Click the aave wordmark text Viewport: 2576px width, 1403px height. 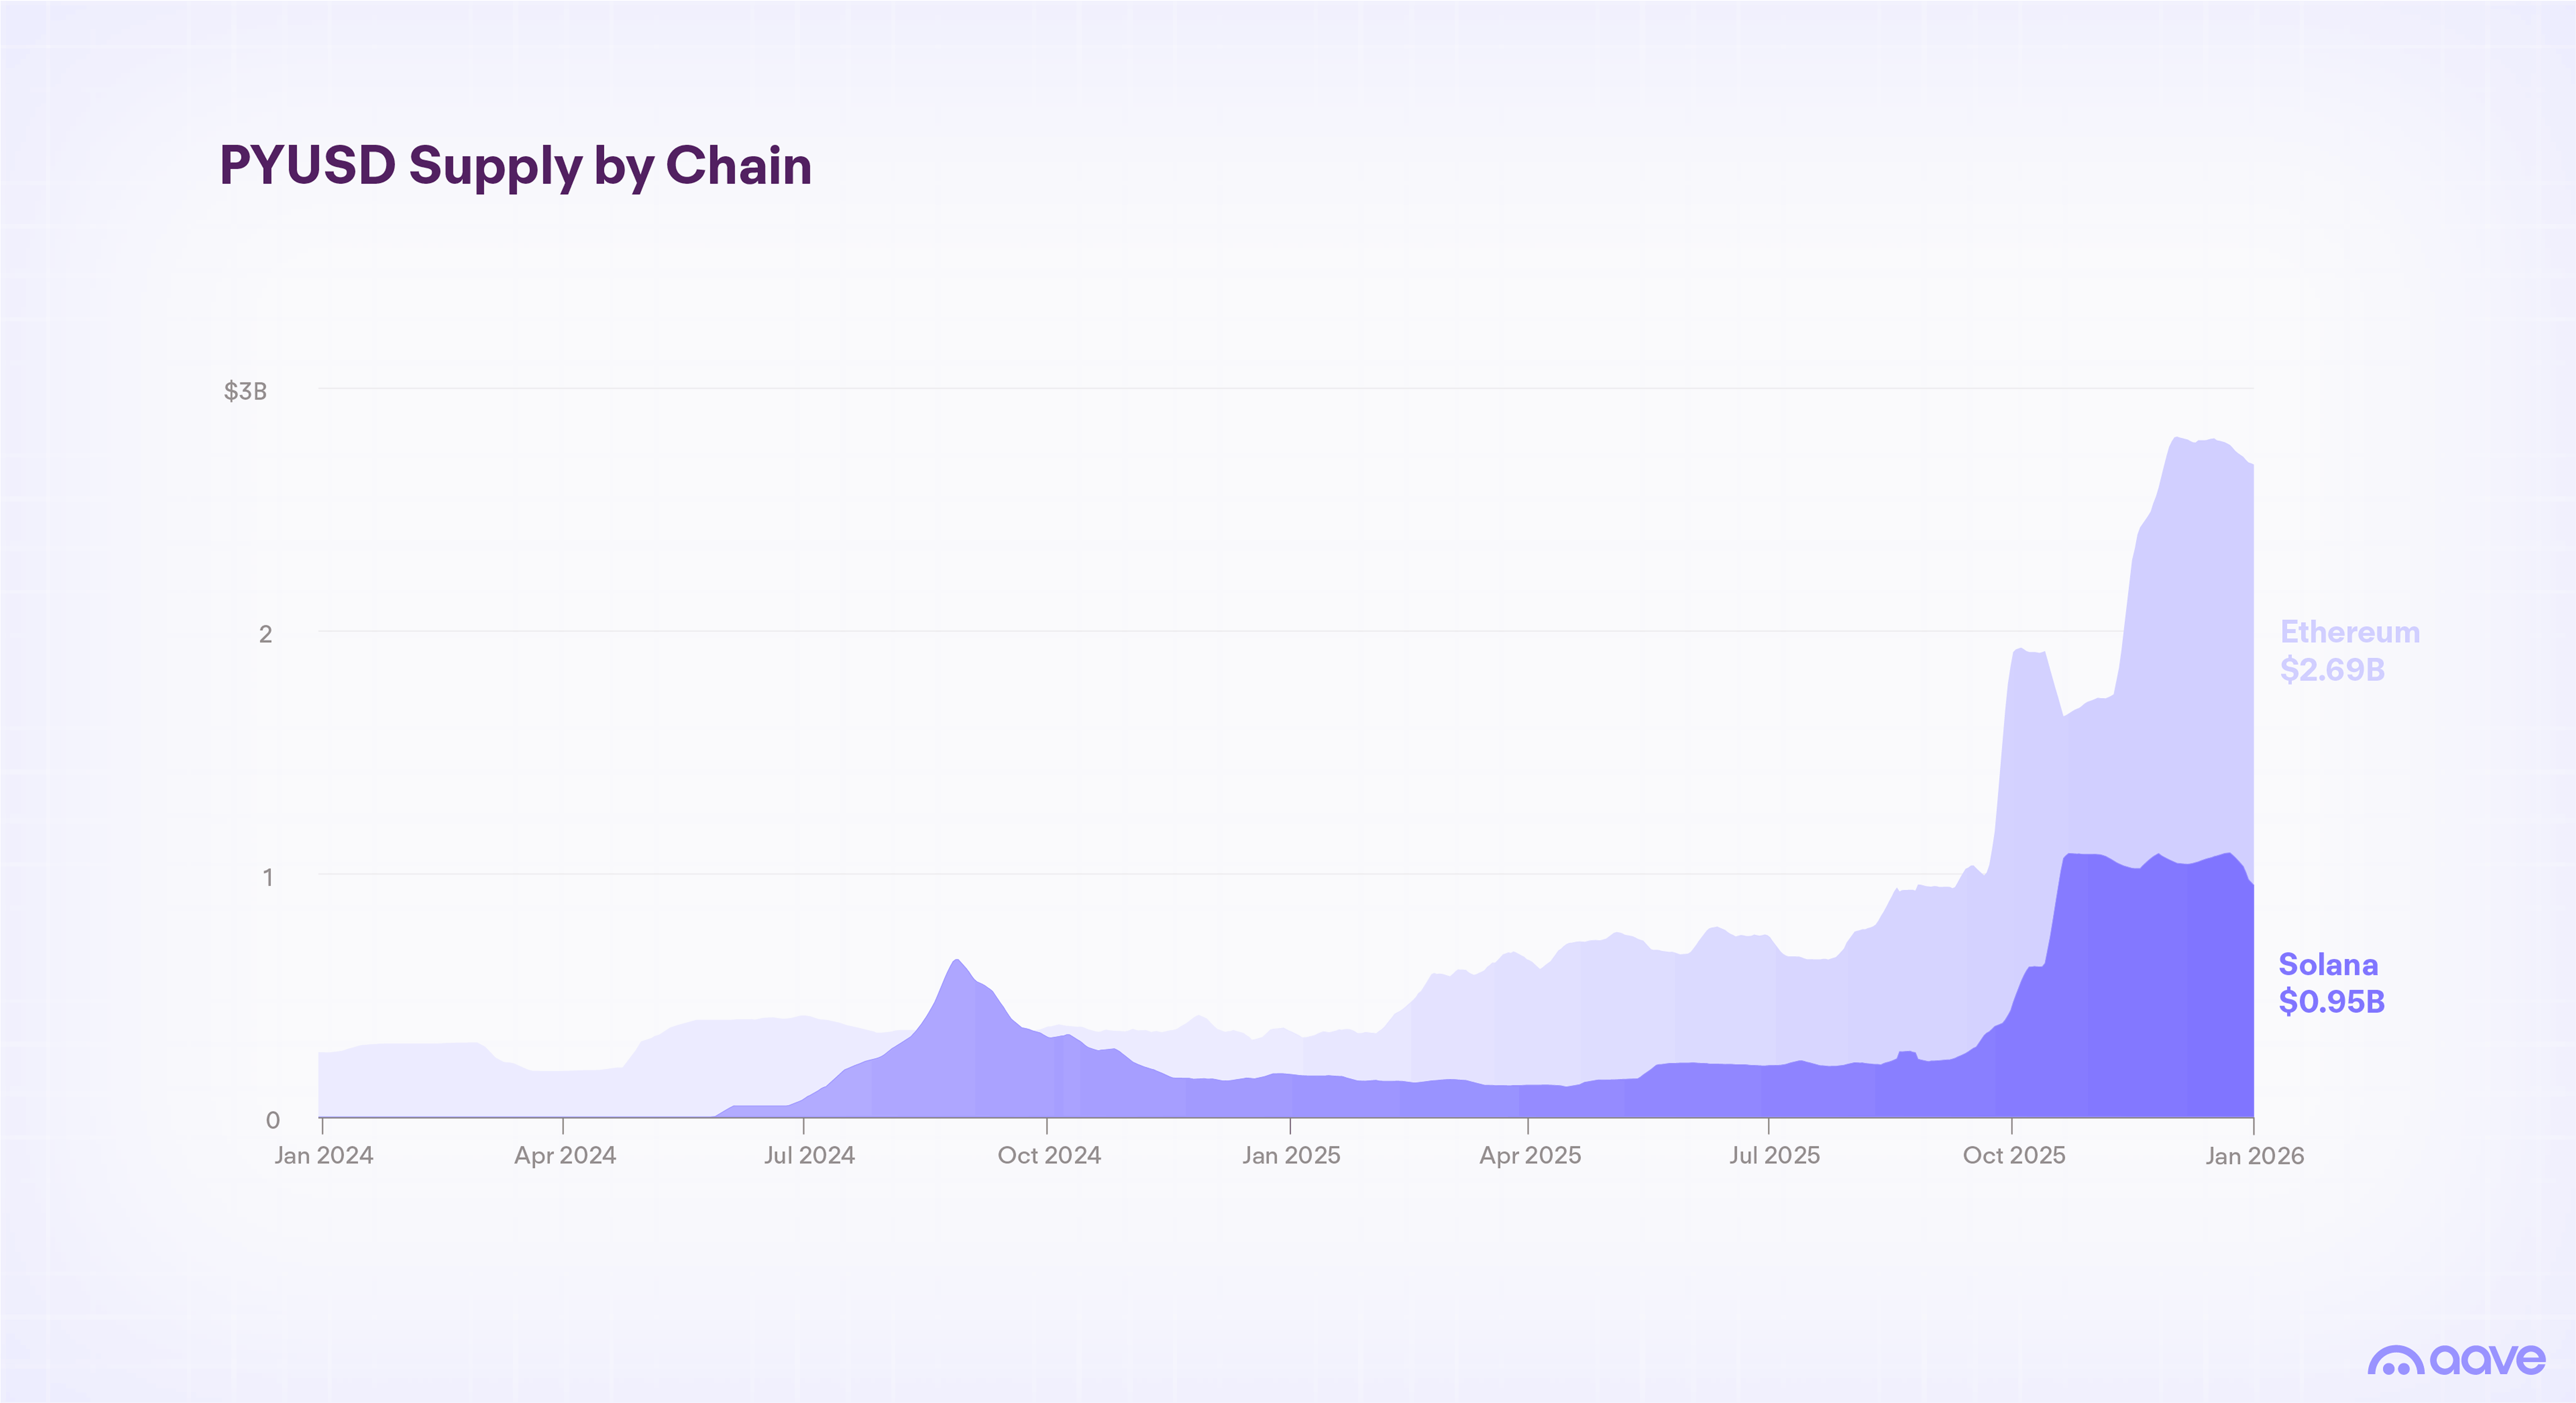(x=2488, y=1359)
